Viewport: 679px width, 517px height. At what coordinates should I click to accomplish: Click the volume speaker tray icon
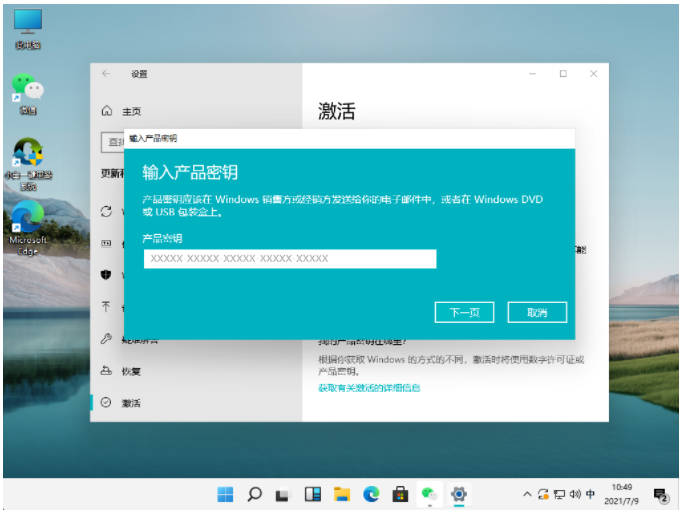click(x=574, y=494)
